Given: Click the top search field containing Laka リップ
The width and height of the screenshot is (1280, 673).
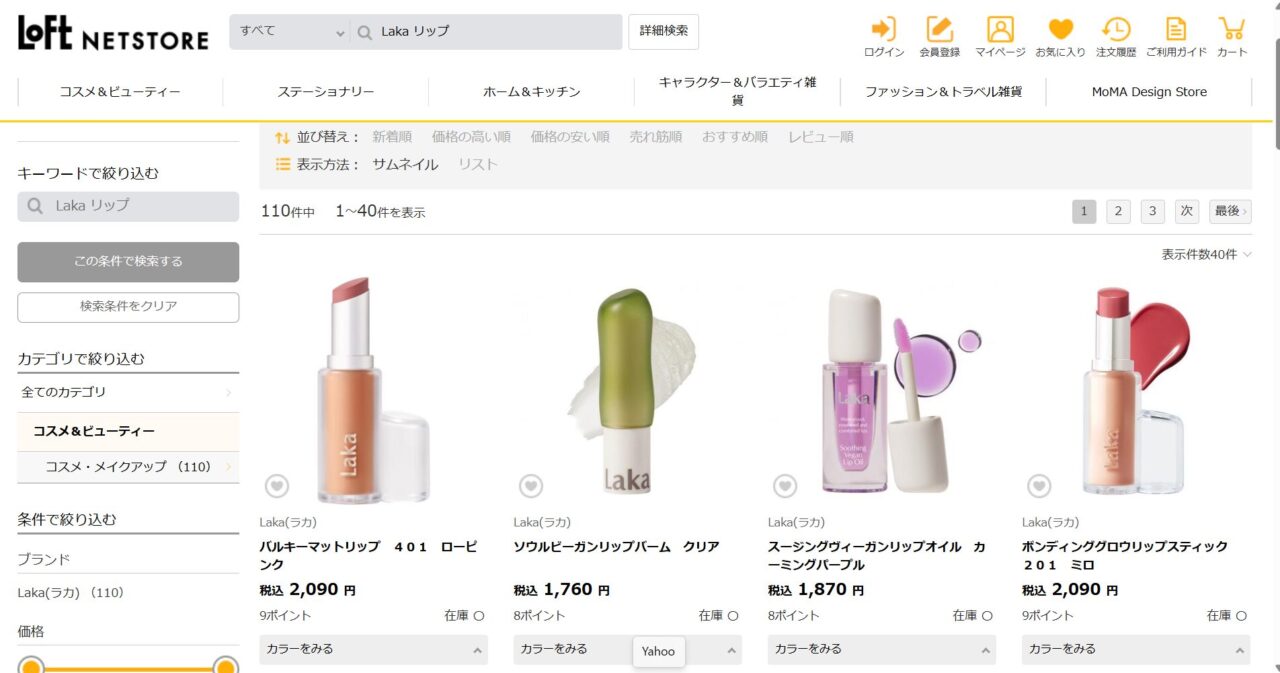Looking at the screenshot, I should 487,32.
